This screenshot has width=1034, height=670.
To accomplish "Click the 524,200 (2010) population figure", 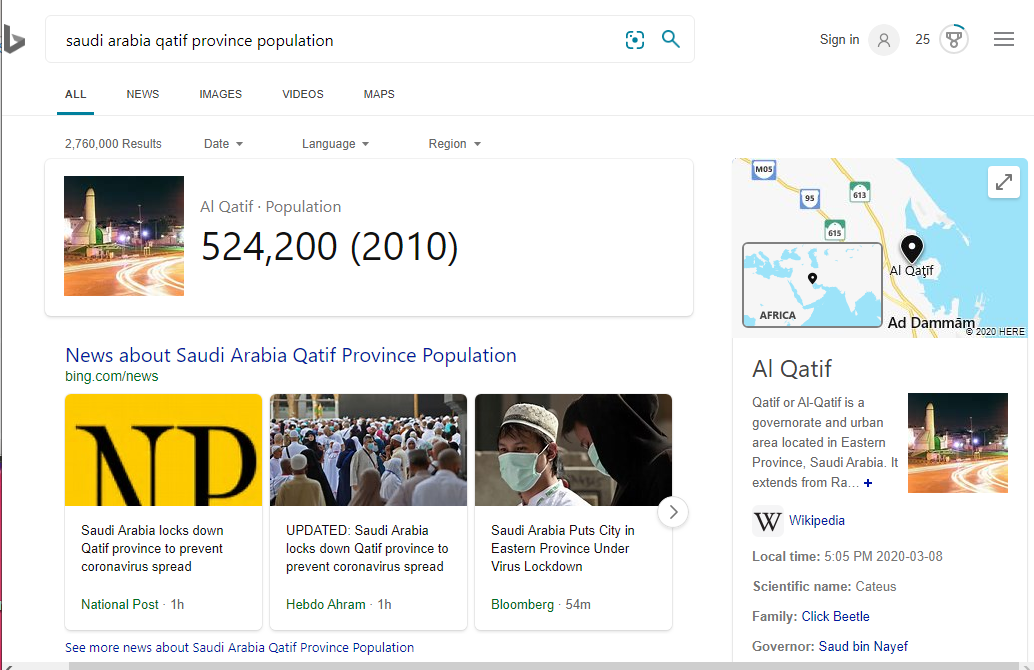I will (x=329, y=247).
